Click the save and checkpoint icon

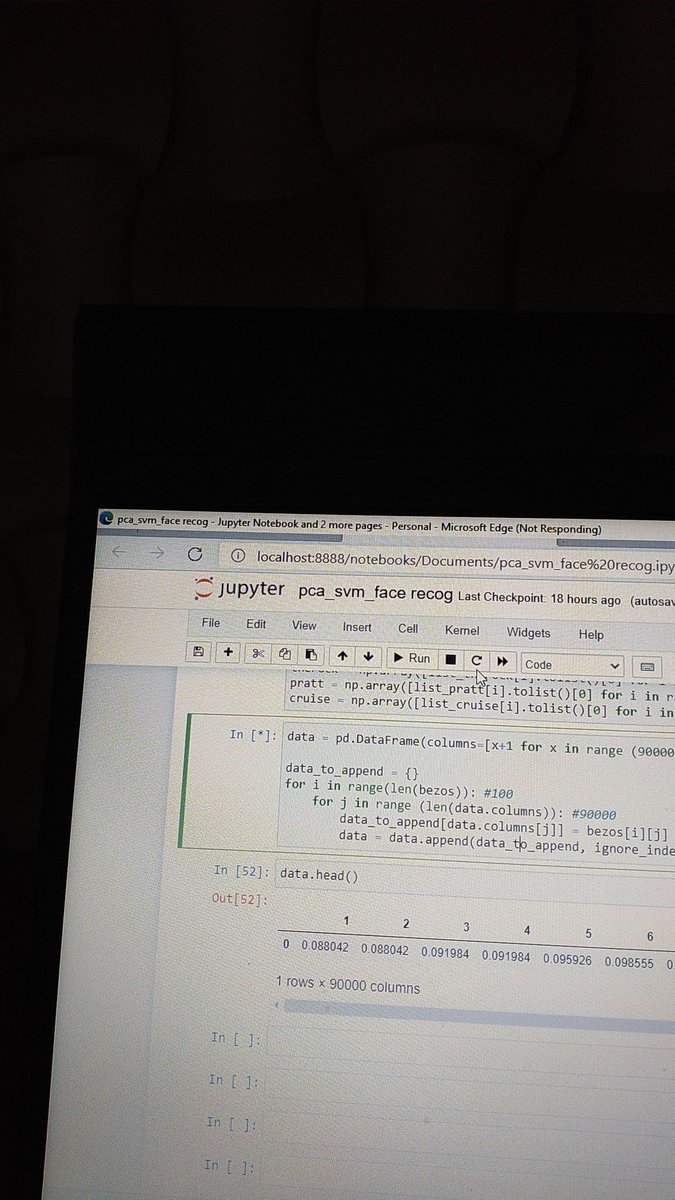[198, 652]
